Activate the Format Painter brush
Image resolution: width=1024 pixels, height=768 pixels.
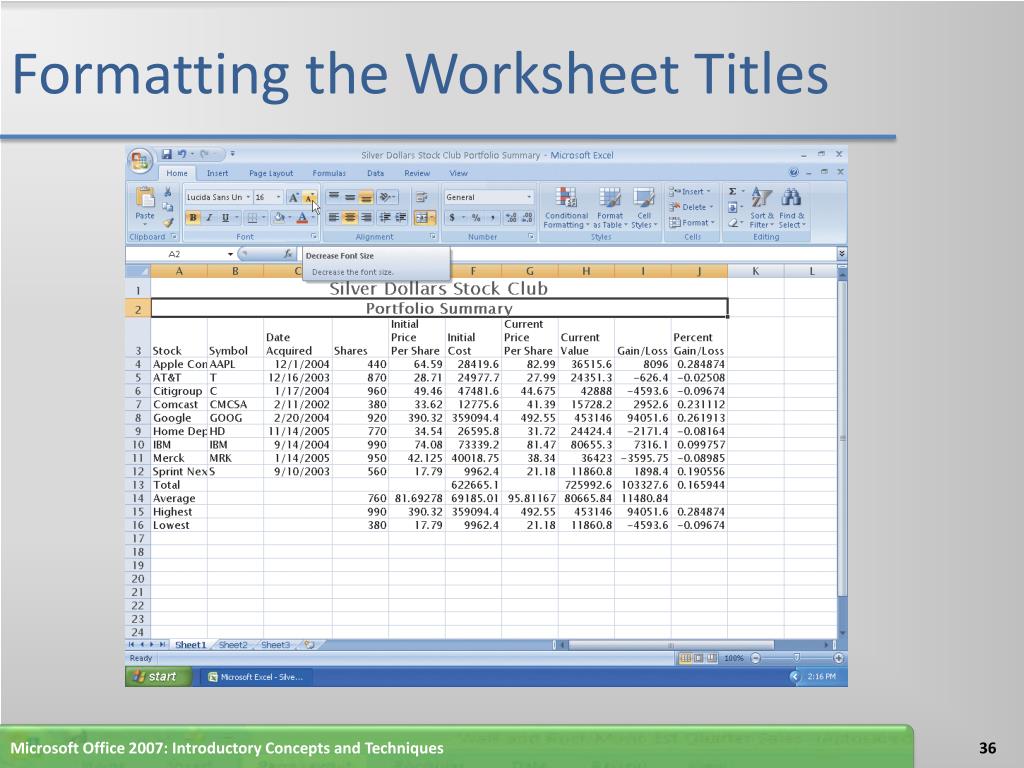168,222
